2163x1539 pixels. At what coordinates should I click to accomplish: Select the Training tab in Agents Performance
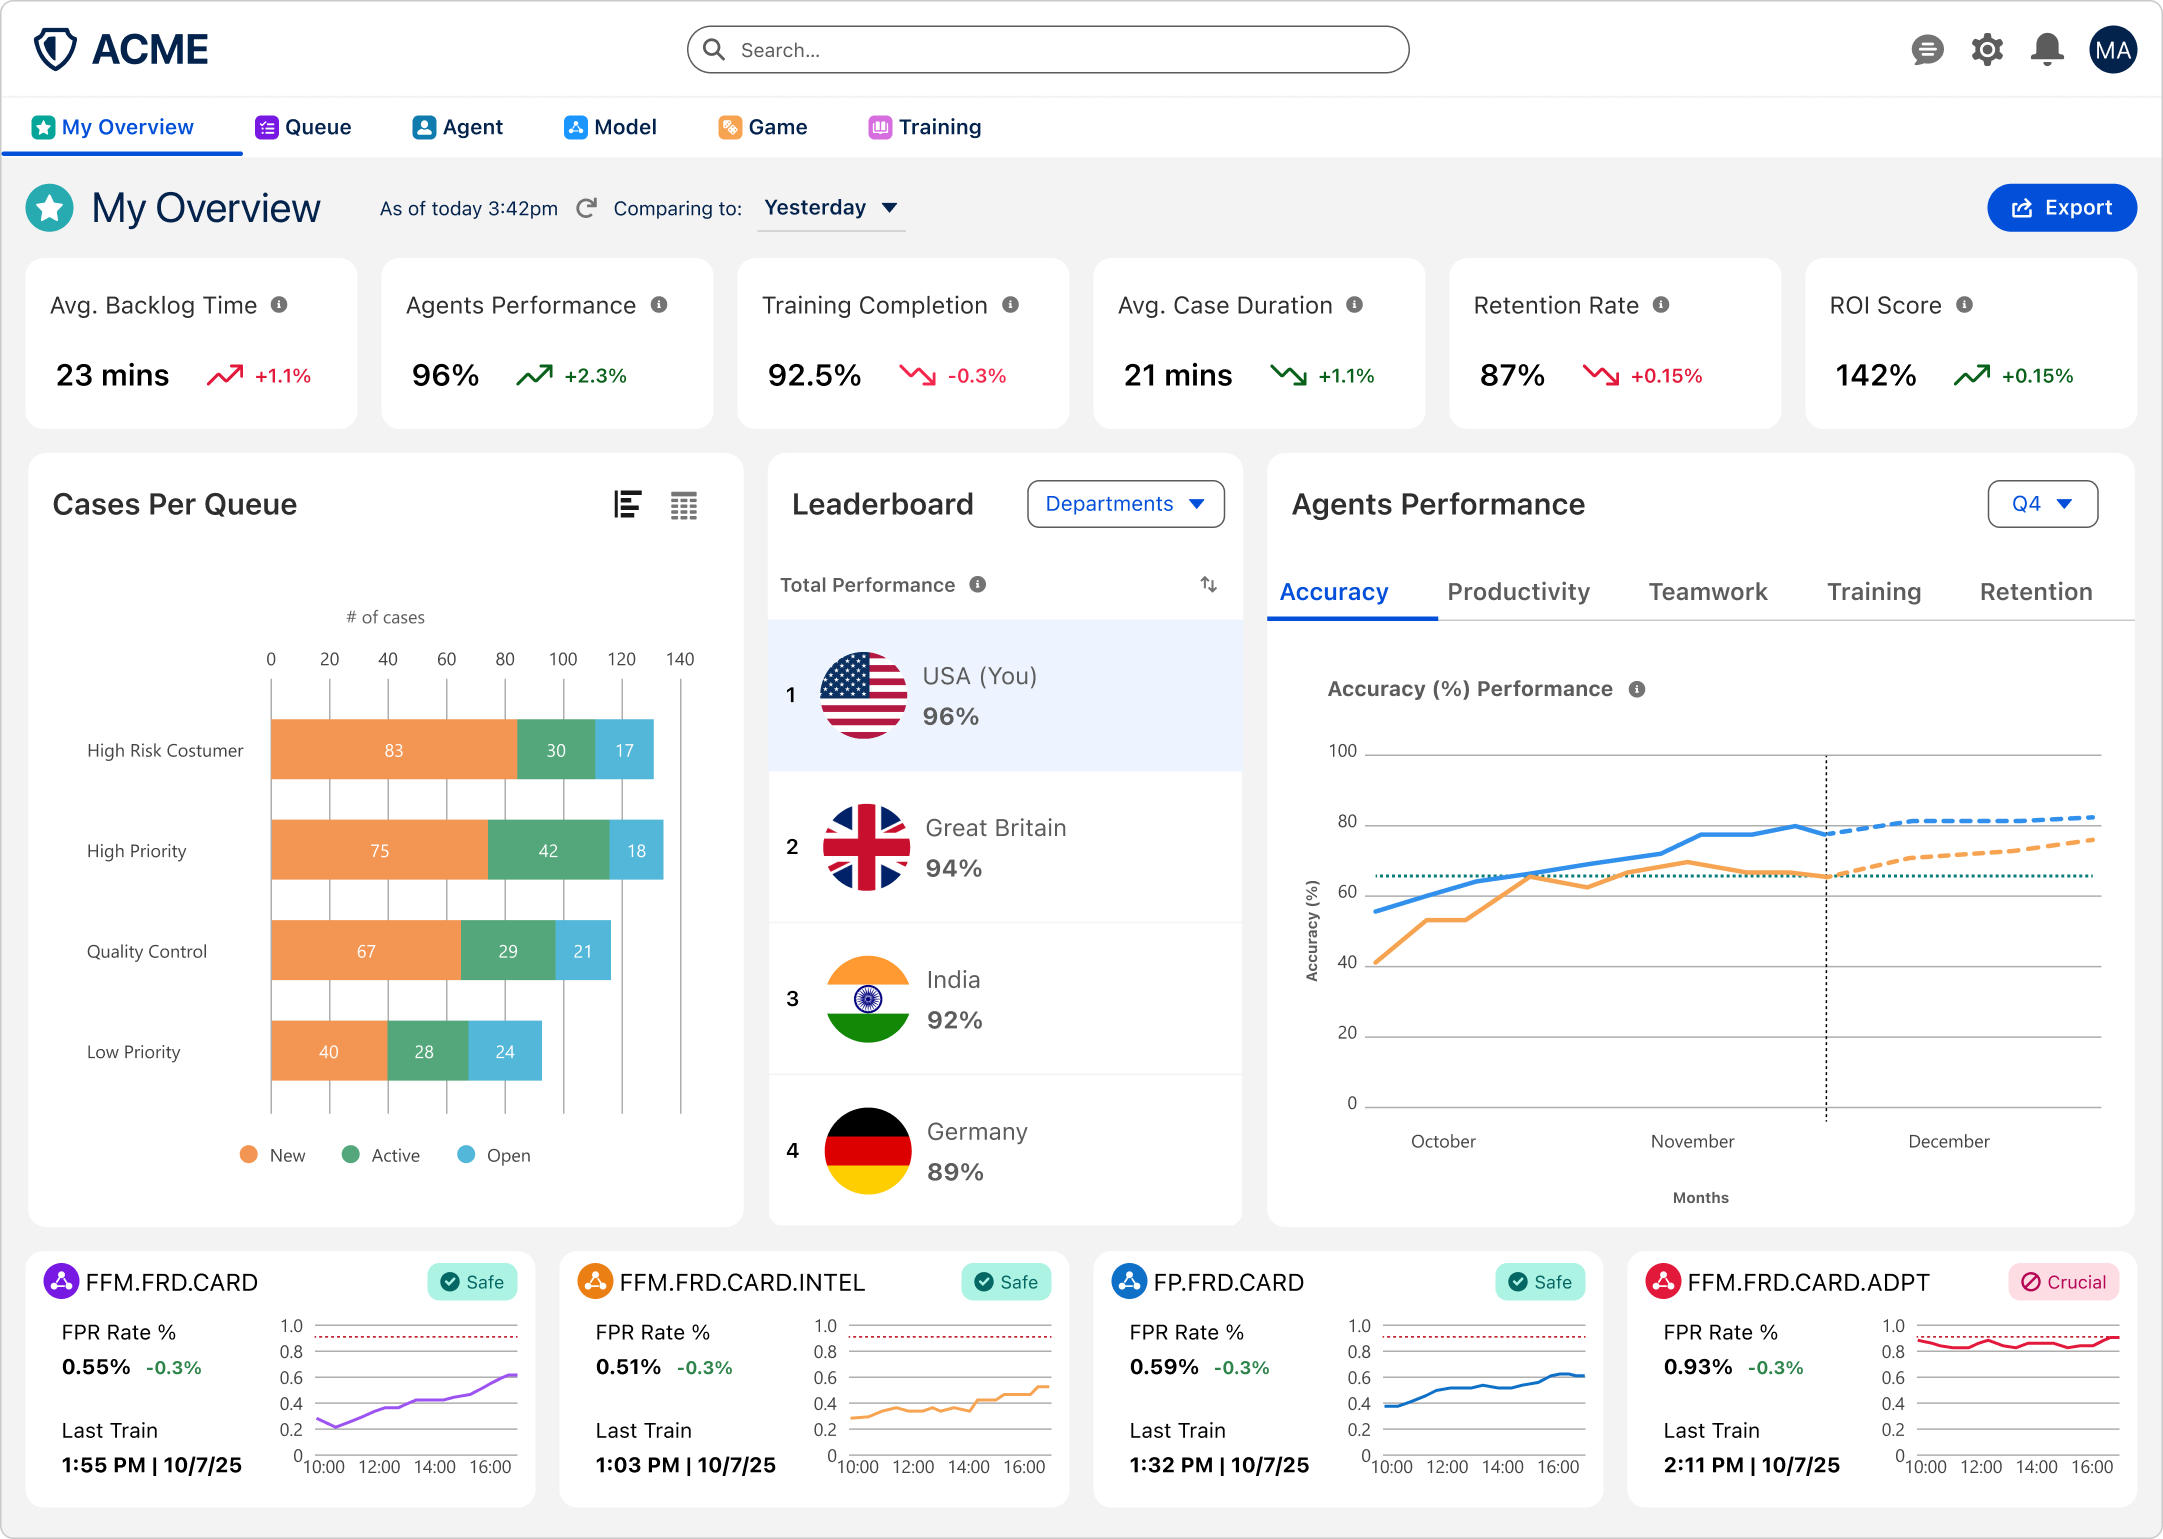click(x=1874, y=592)
